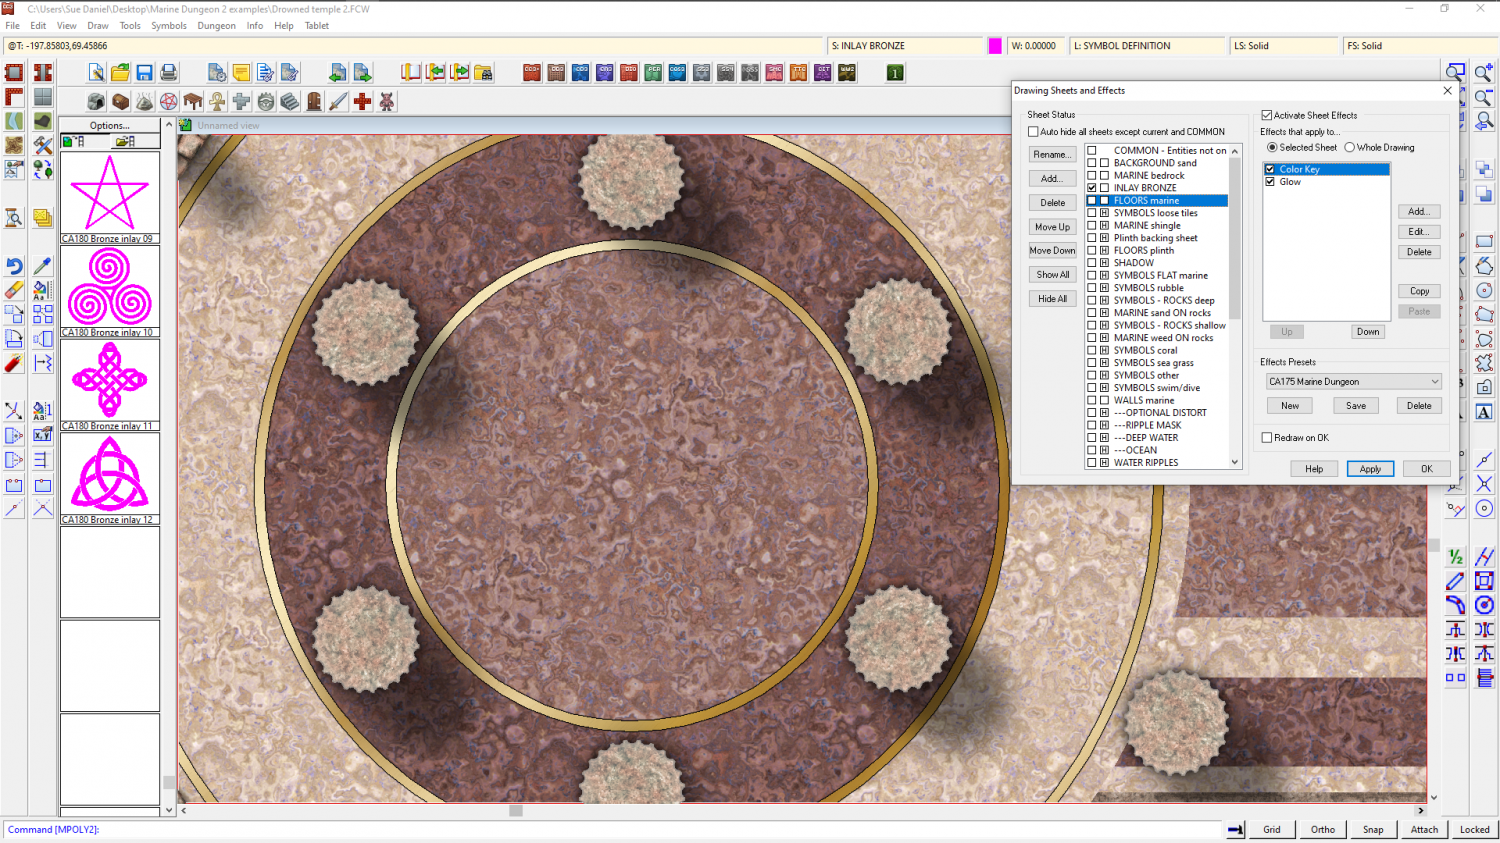This screenshot has height=843, width=1500.
Task: Click the hammer and tools icon
Action: pos(42,145)
